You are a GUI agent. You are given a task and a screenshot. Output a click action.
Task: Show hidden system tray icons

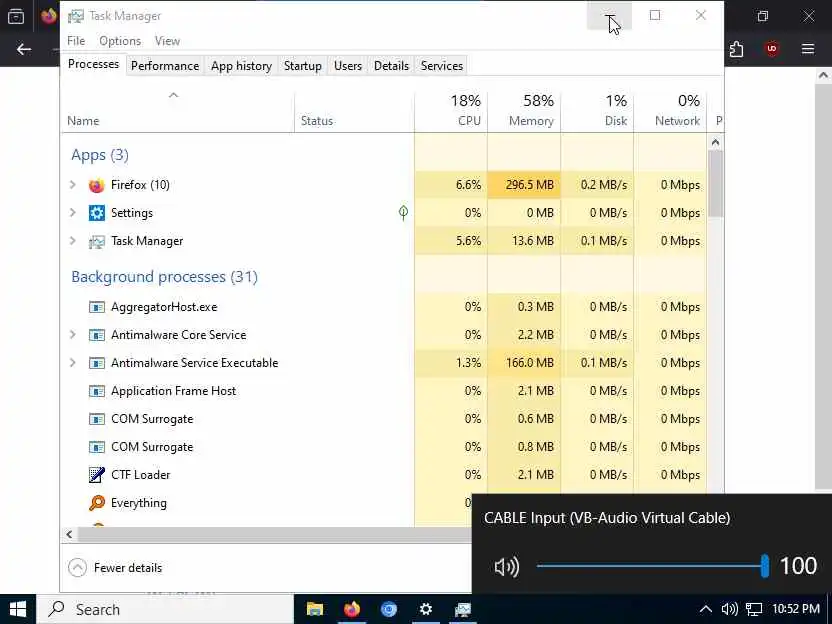point(705,609)
